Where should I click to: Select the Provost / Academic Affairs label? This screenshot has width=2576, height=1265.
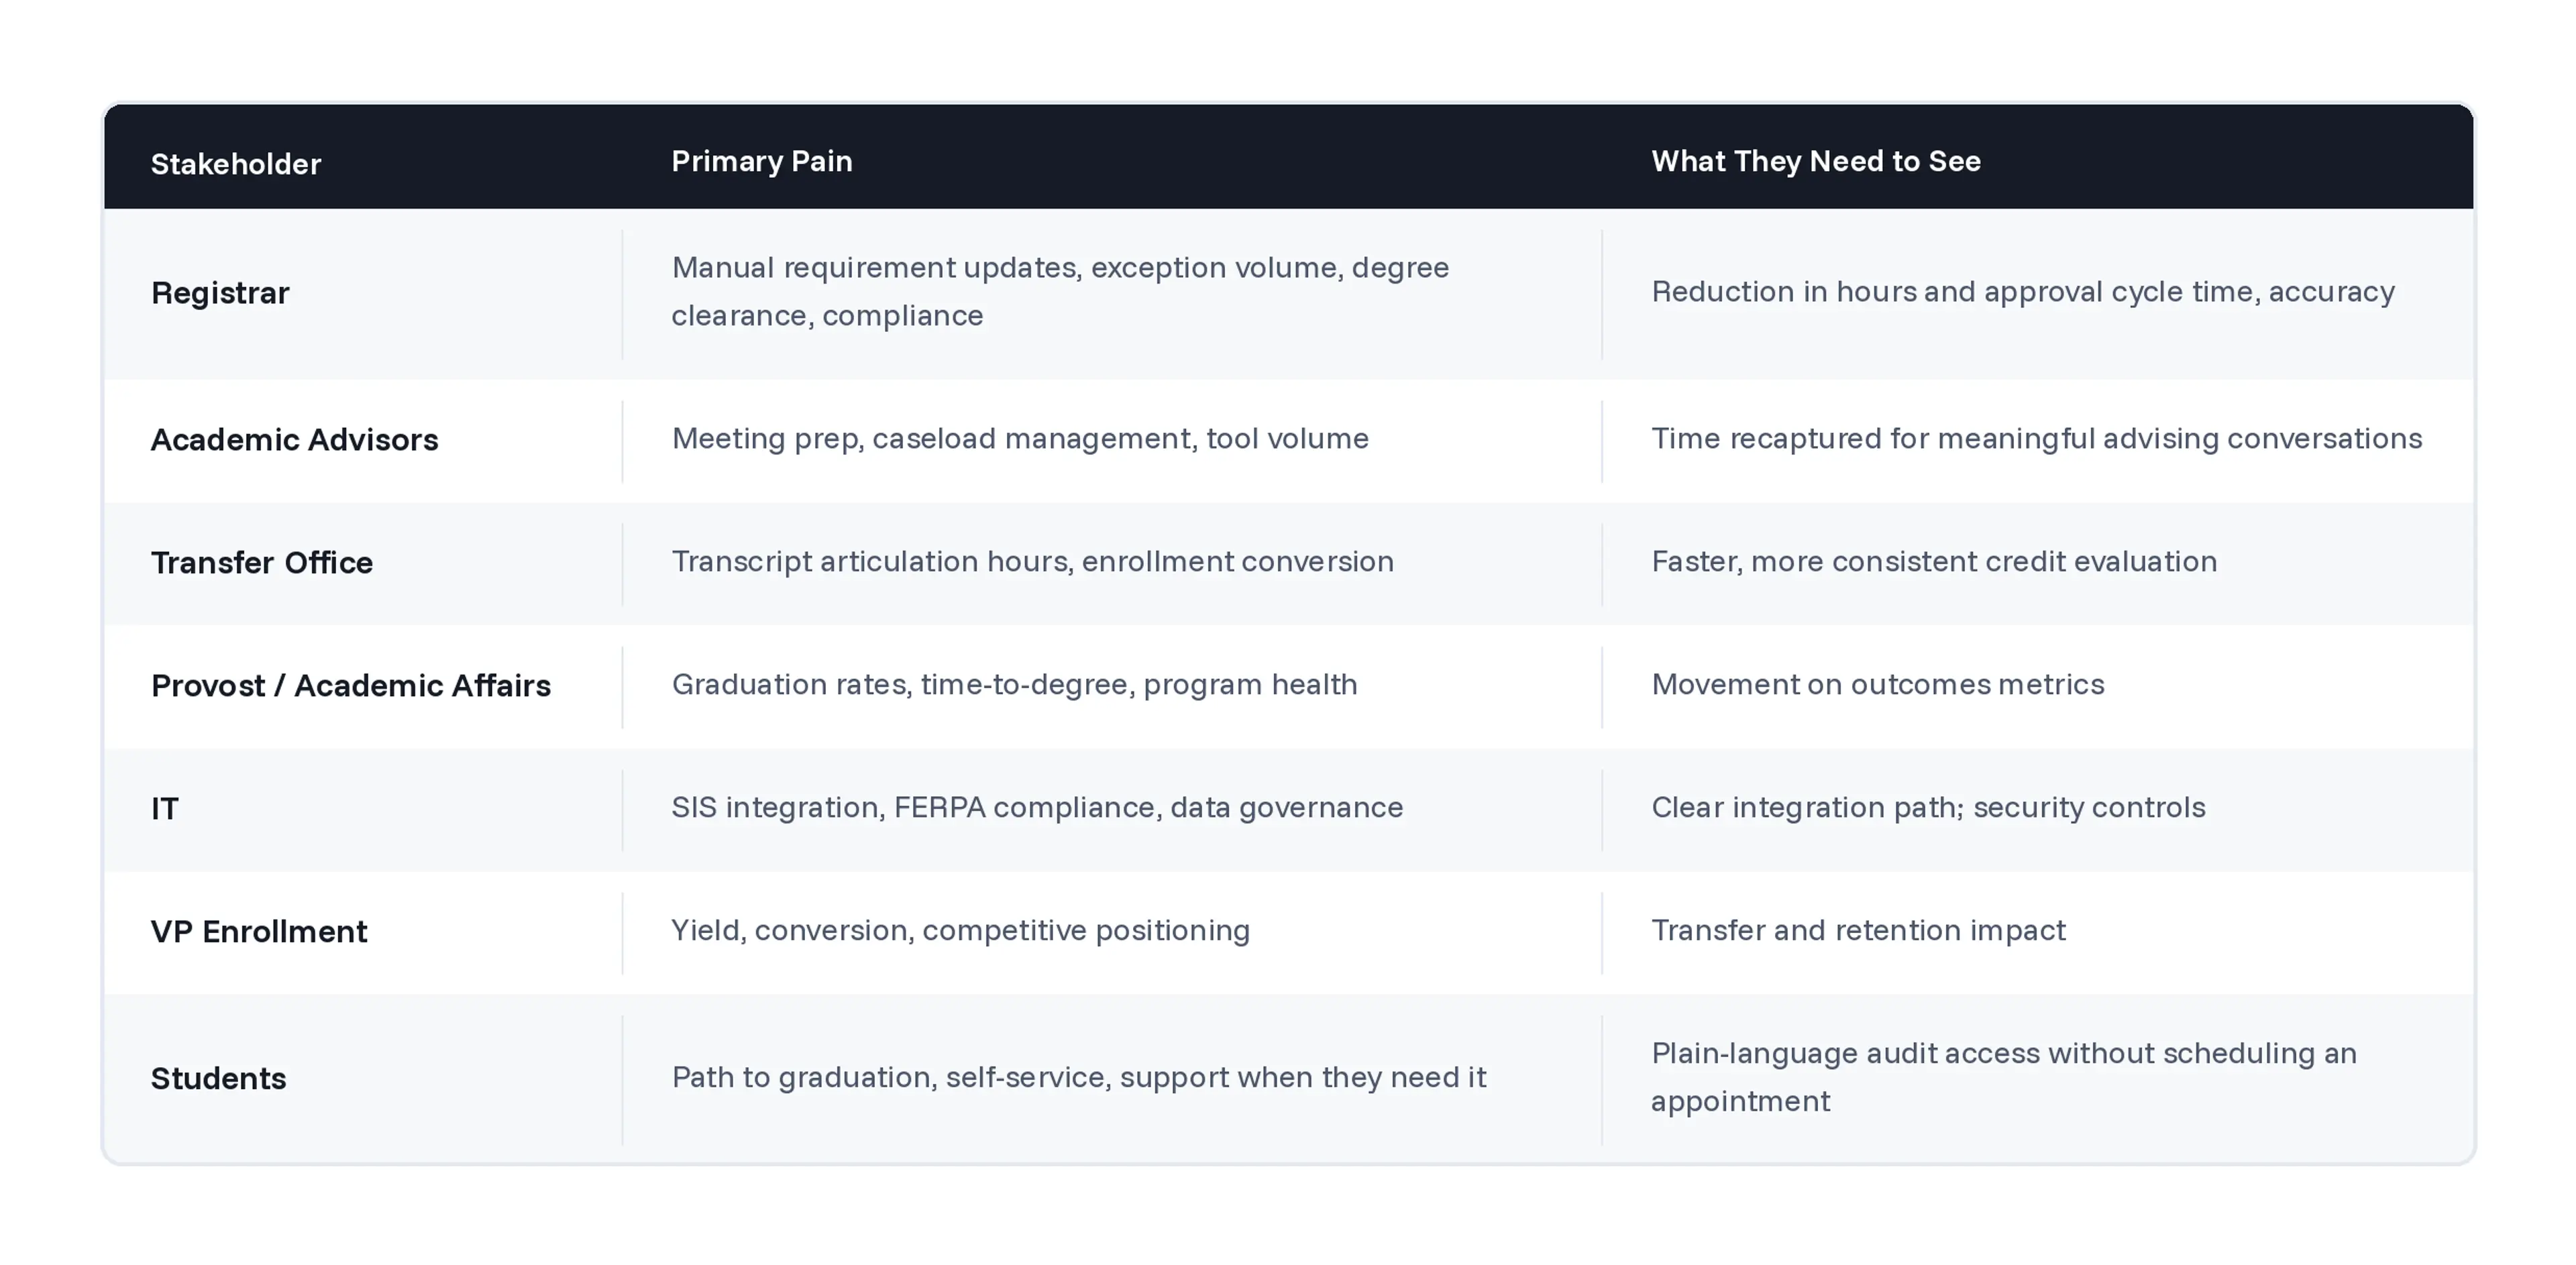point(350,686)
